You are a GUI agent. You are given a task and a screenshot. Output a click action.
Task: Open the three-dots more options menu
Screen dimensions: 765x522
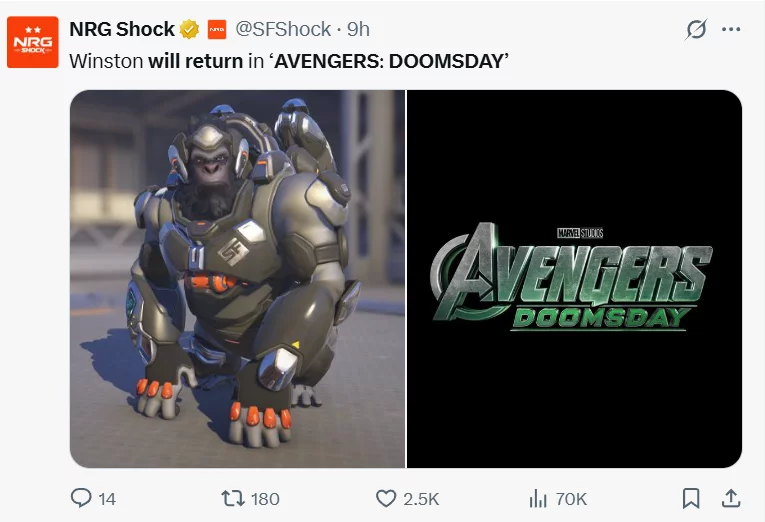tap(731, 29)
